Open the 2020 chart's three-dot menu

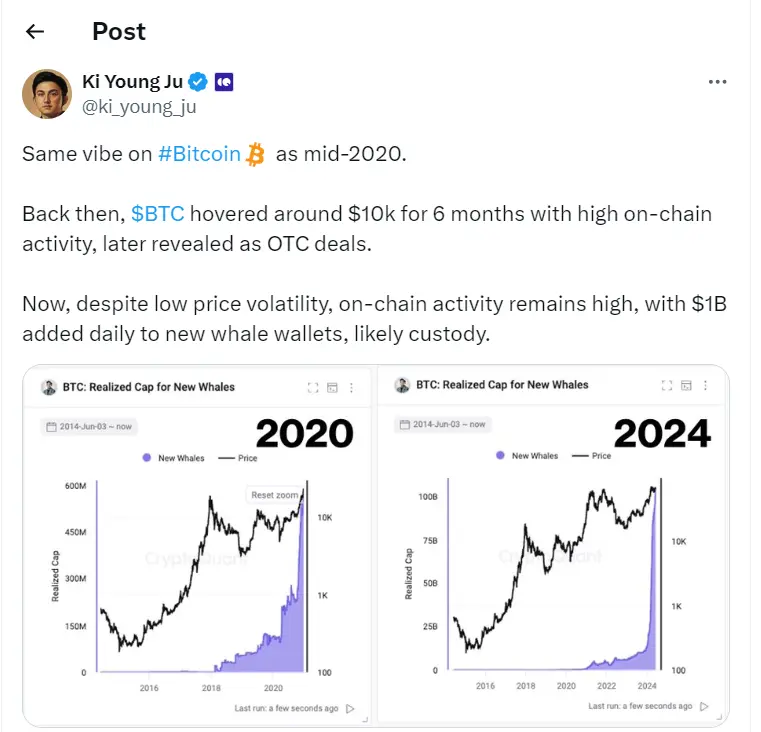click(x=353, y=387)
